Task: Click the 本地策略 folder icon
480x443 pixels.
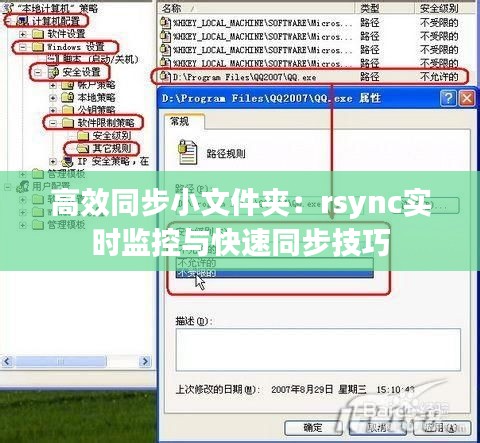Action: pyautogui.click(x=68, y=98)
